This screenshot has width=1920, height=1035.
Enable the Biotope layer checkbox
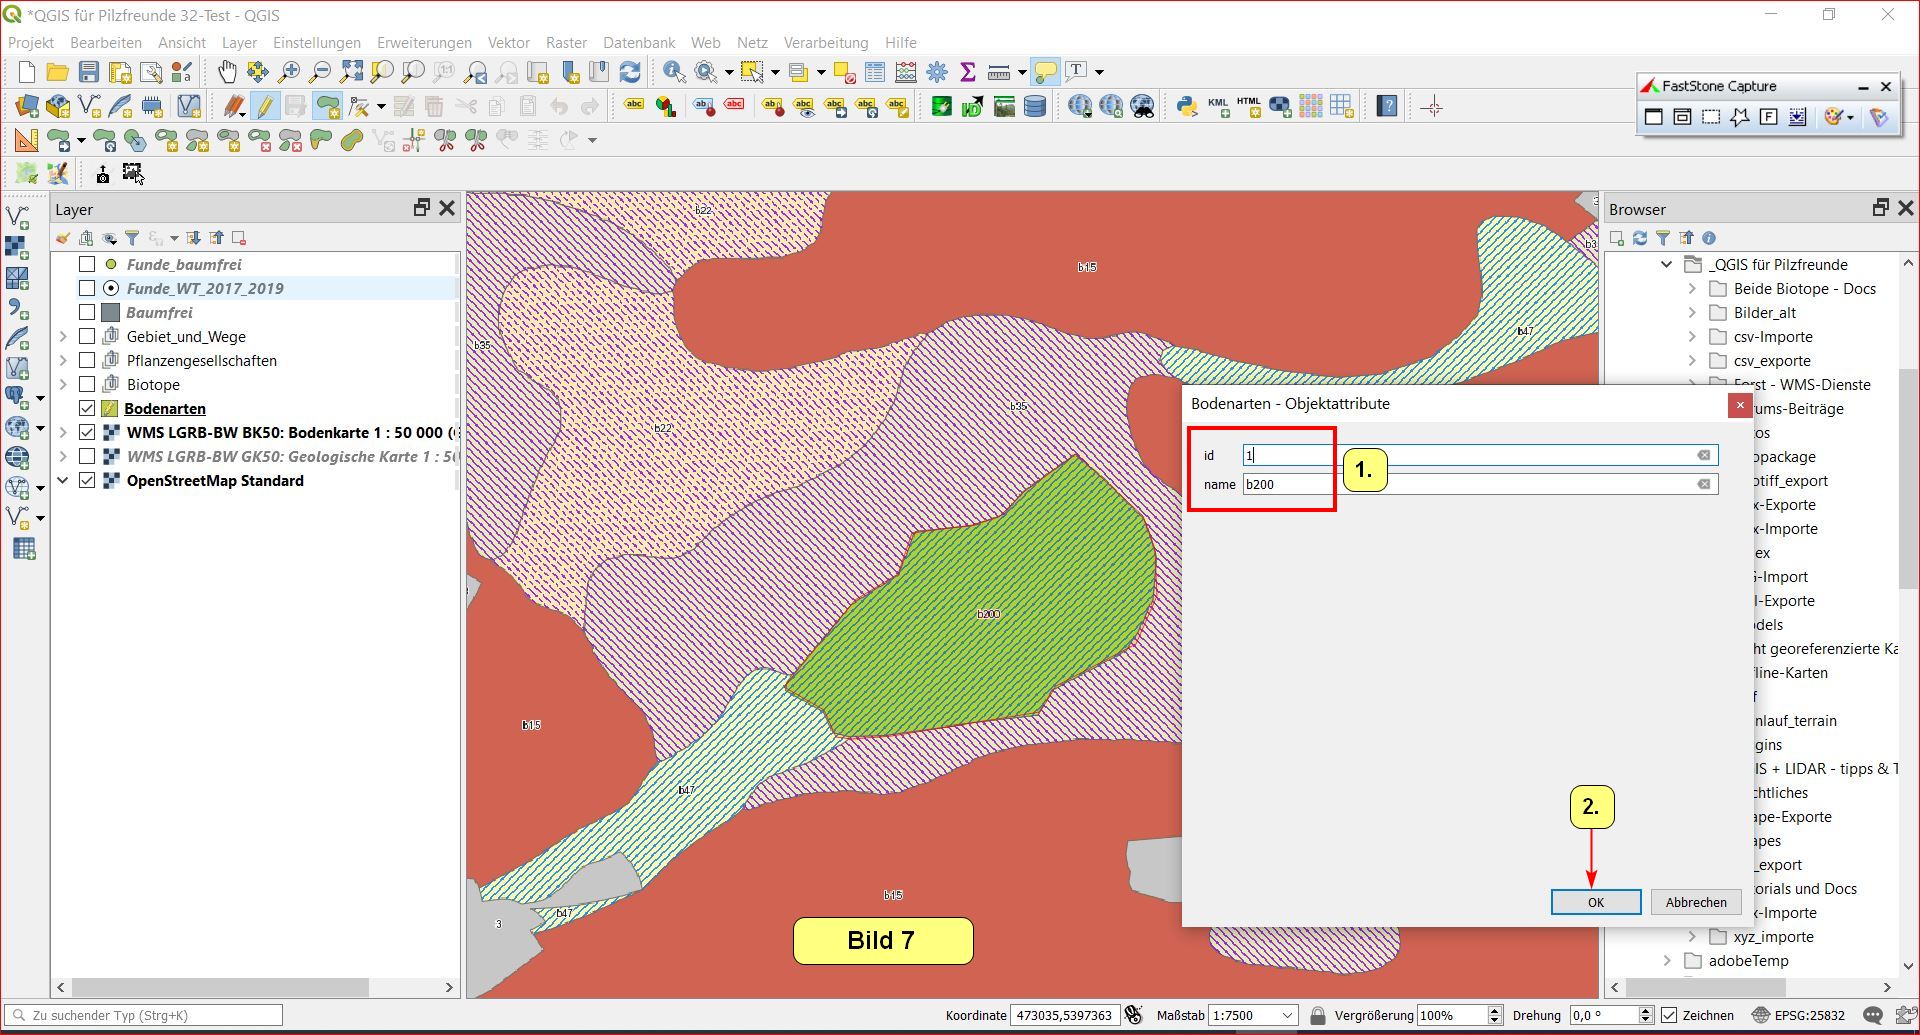point(87,384)
